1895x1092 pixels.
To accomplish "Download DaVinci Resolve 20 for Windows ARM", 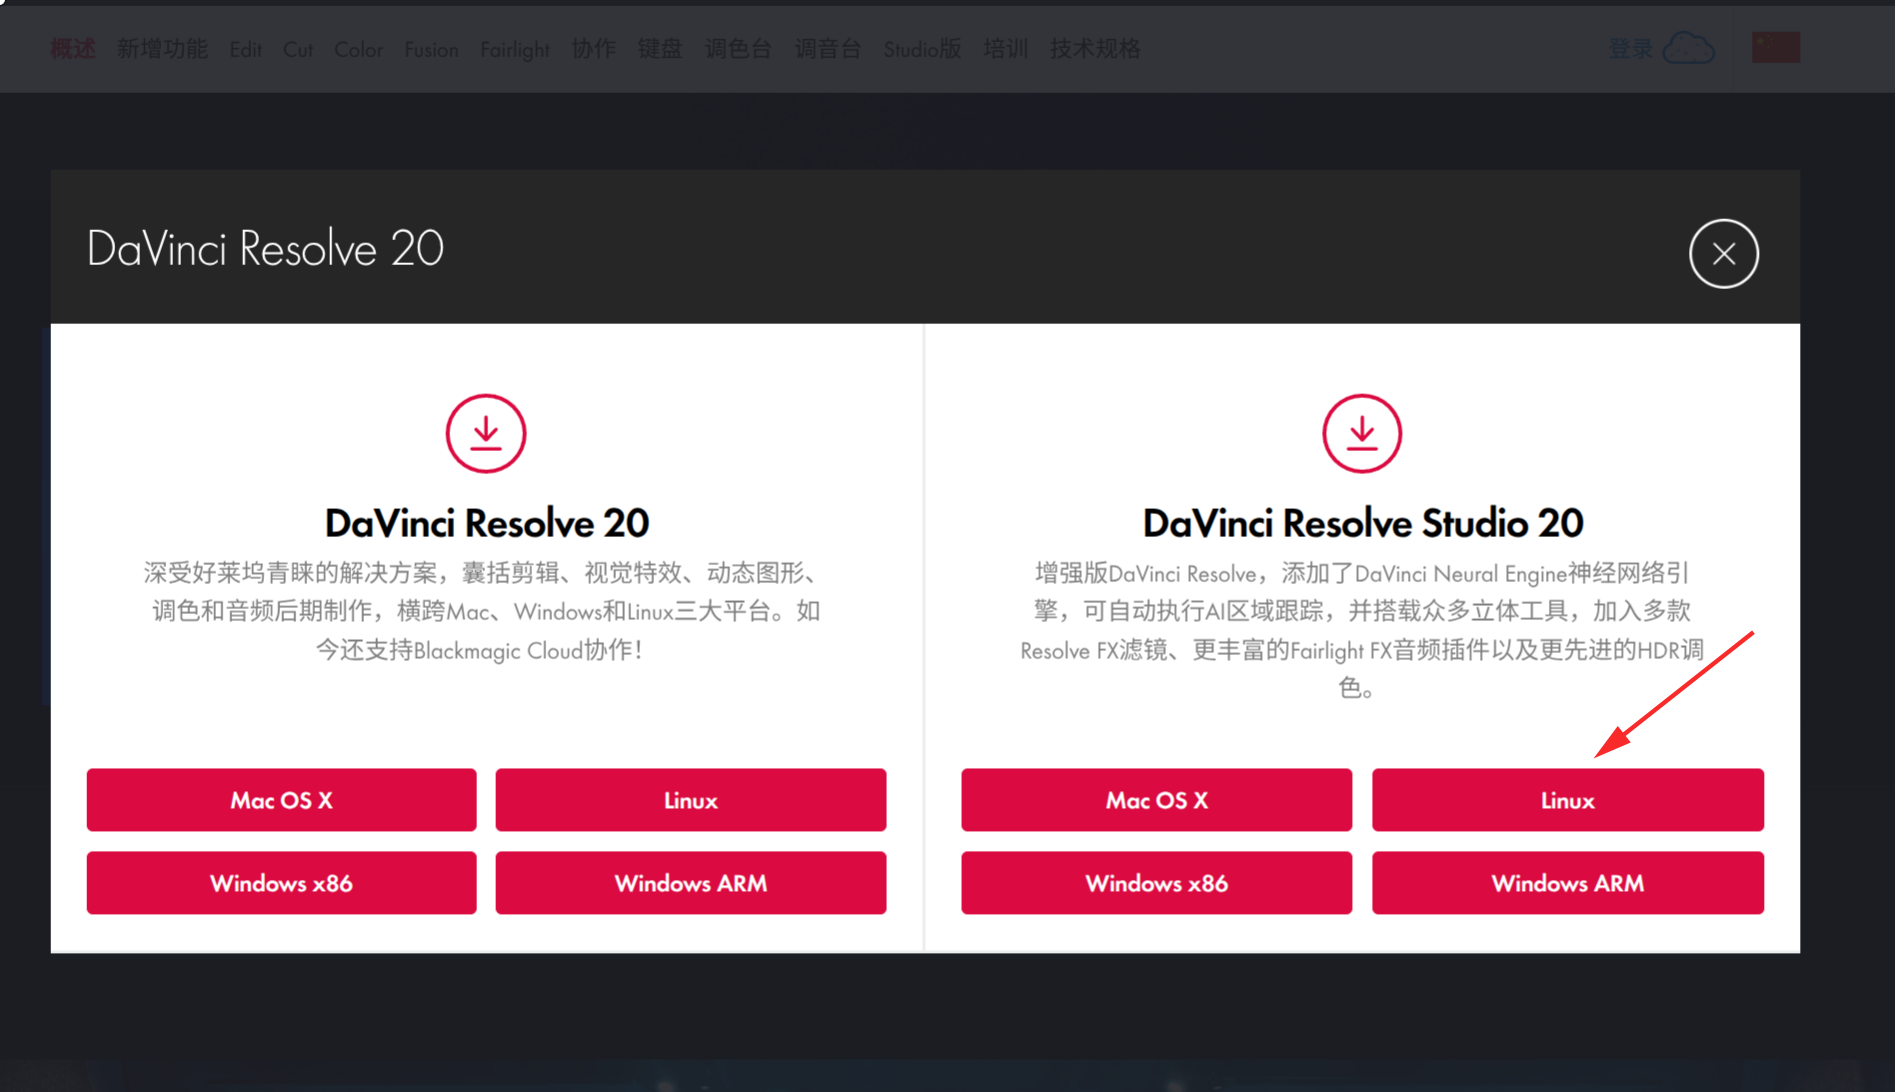I will coord(691,883).
